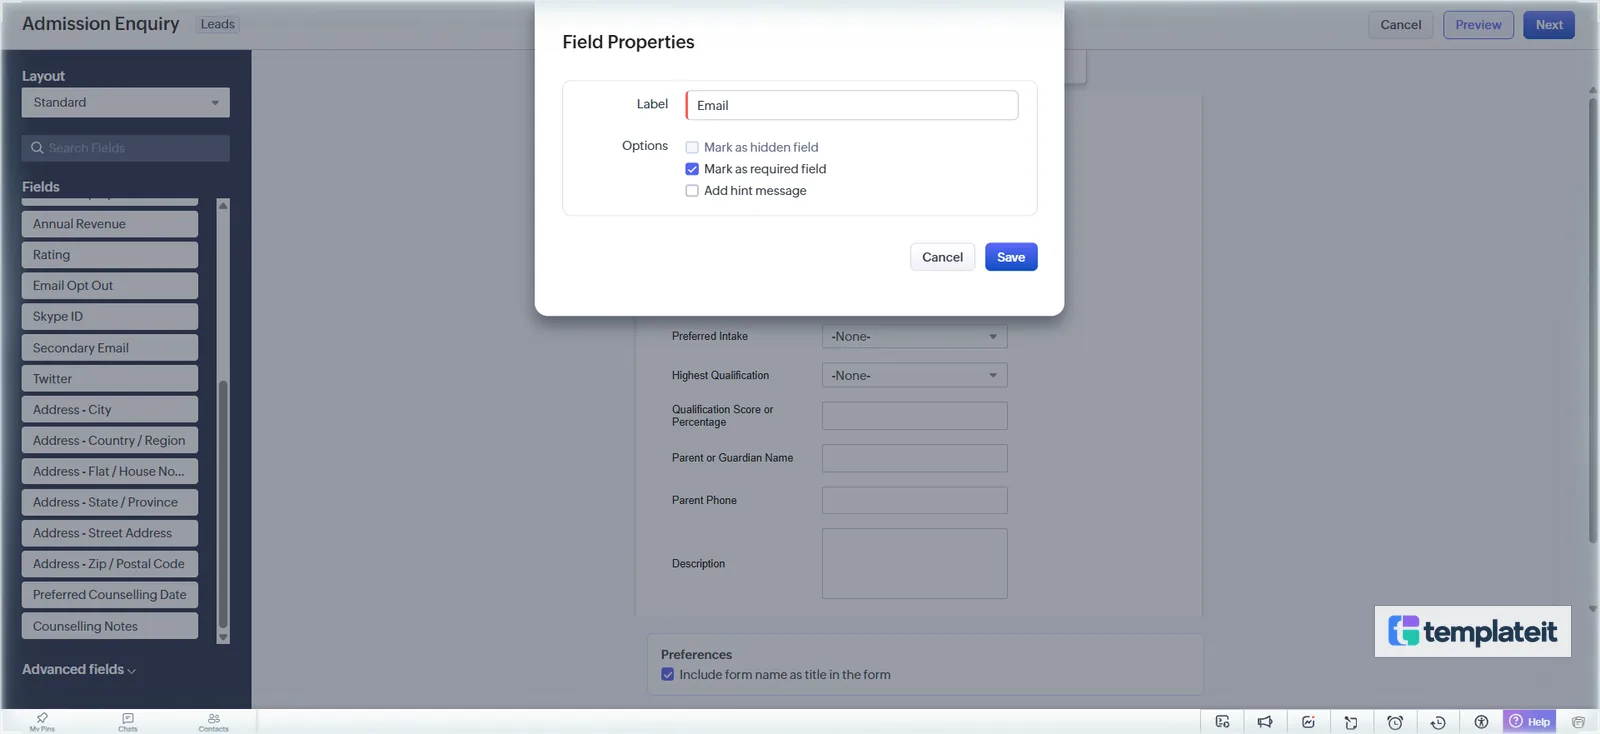Click the Help button in bottom bar

point(1530,721)
